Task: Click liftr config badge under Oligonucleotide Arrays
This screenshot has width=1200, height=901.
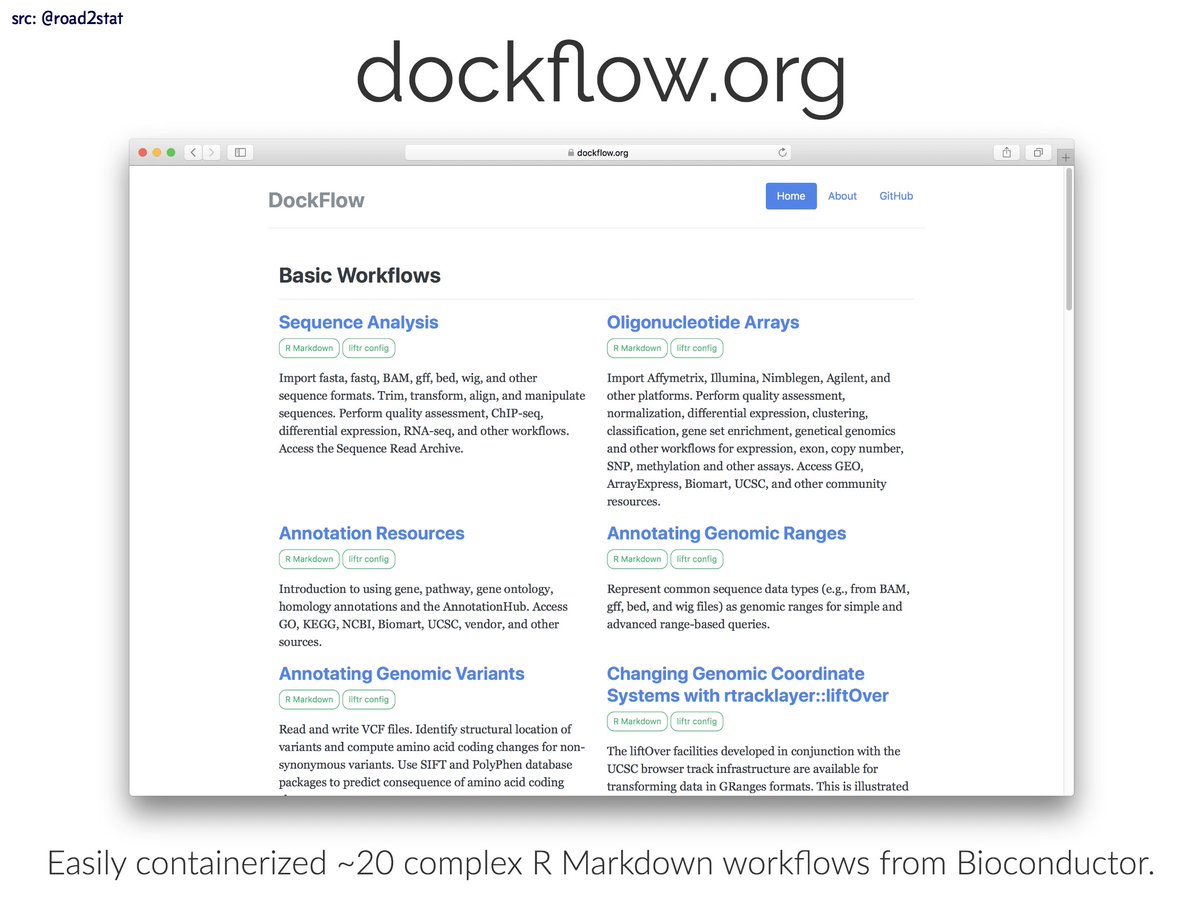Action: pos(697,348)
